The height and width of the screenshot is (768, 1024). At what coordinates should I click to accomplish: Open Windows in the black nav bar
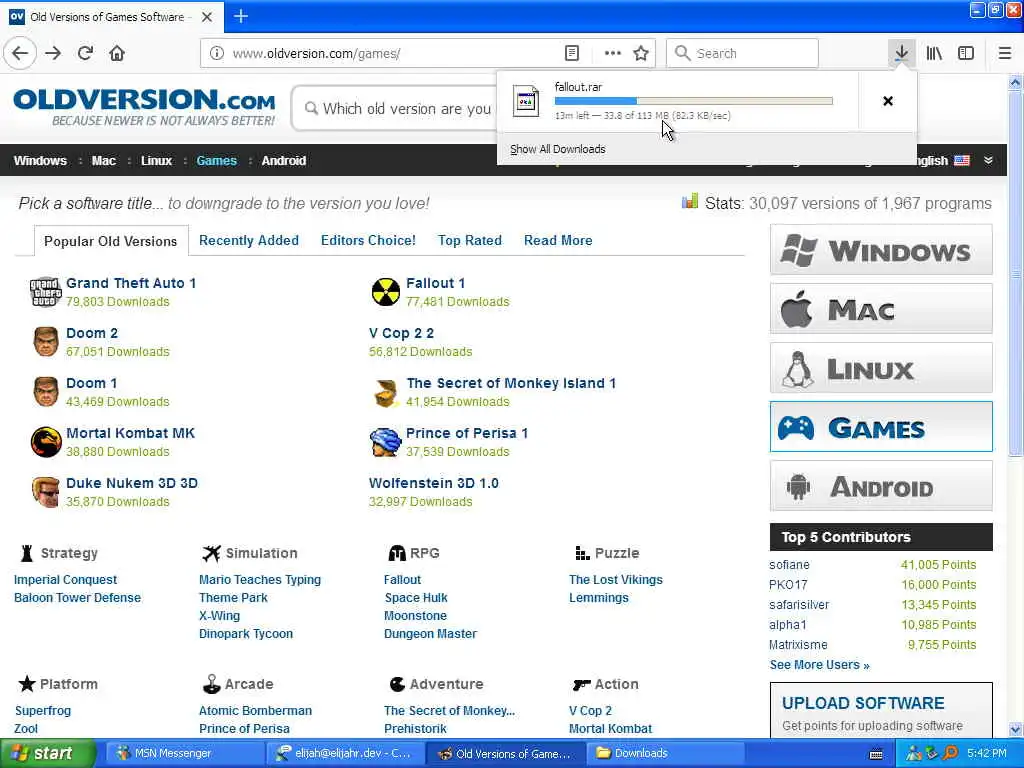point(40,161)
